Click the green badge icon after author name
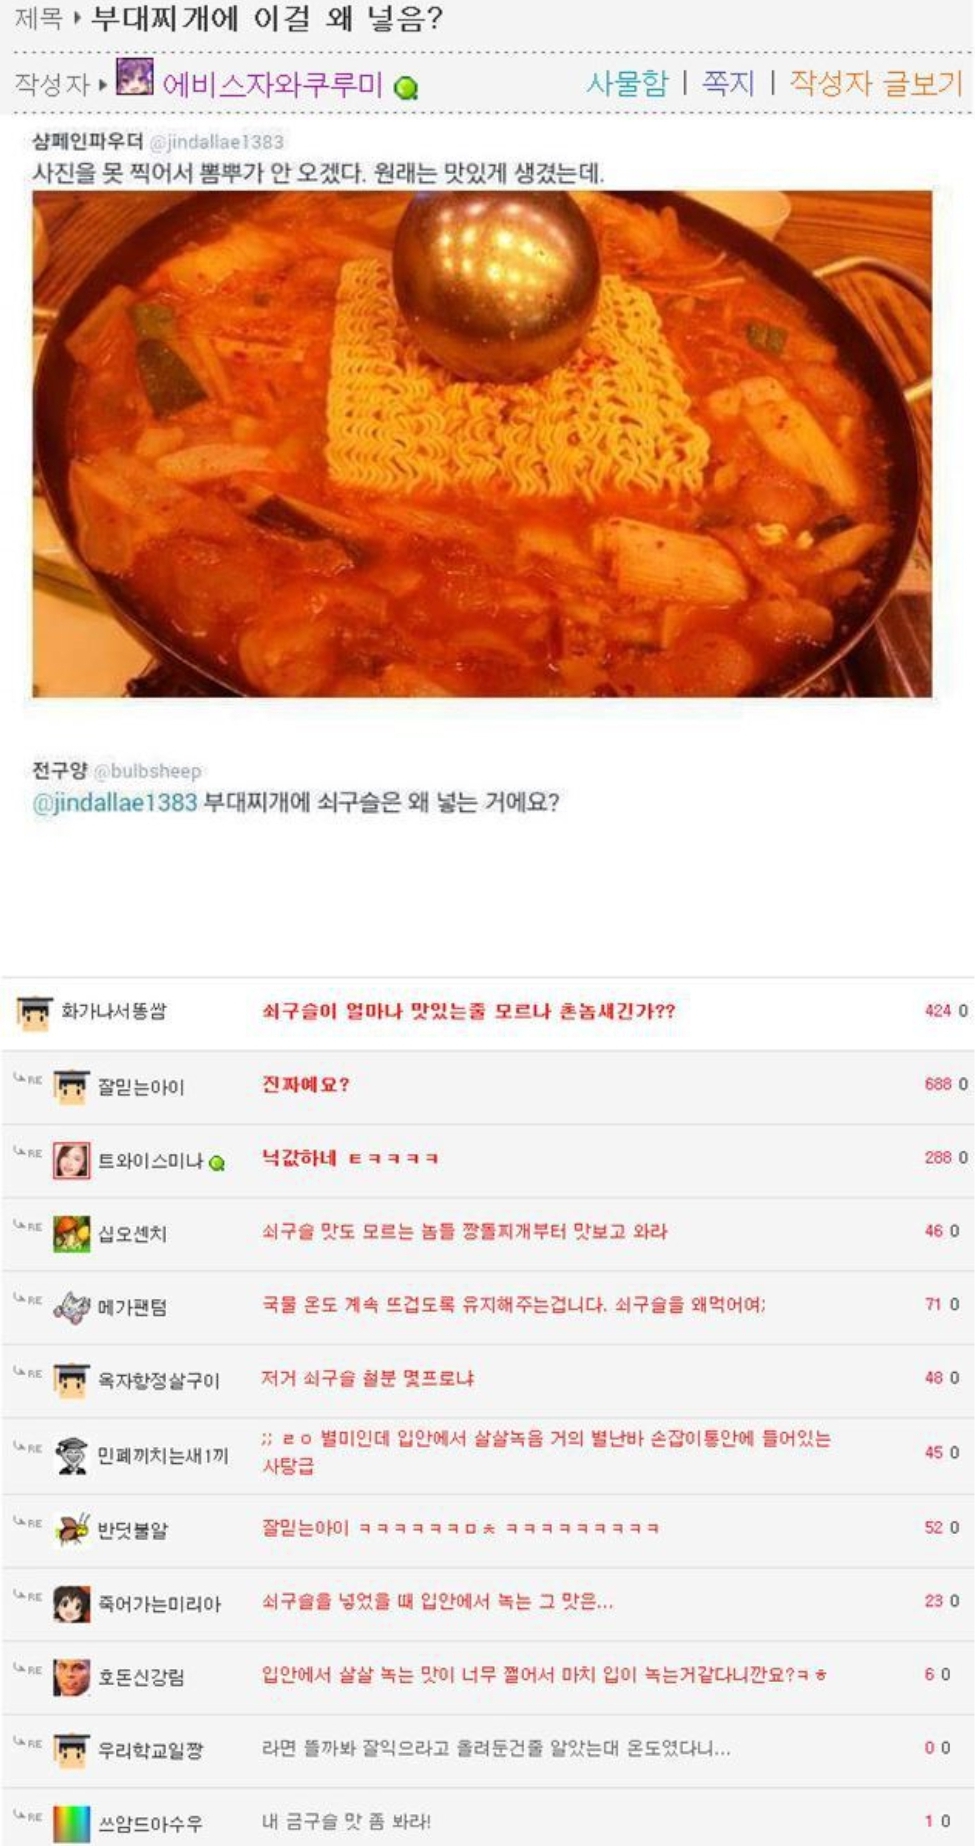This screenshot has width=975, height=1846. pos(406,88)
